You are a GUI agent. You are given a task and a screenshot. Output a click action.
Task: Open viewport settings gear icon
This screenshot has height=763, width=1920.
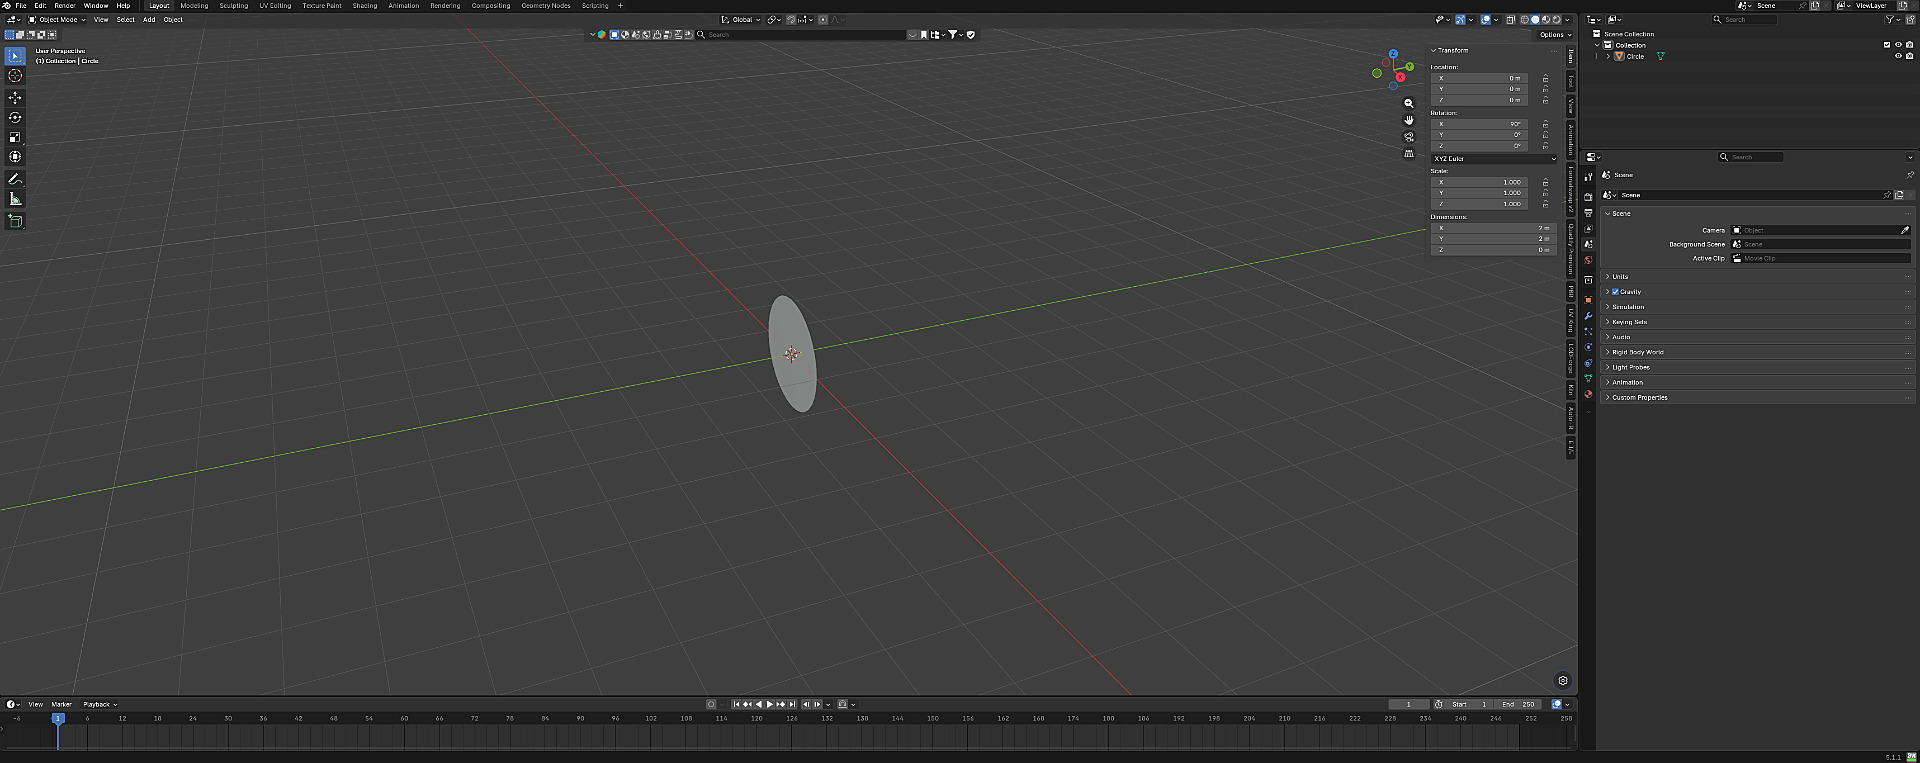[x=1563, y=680]
